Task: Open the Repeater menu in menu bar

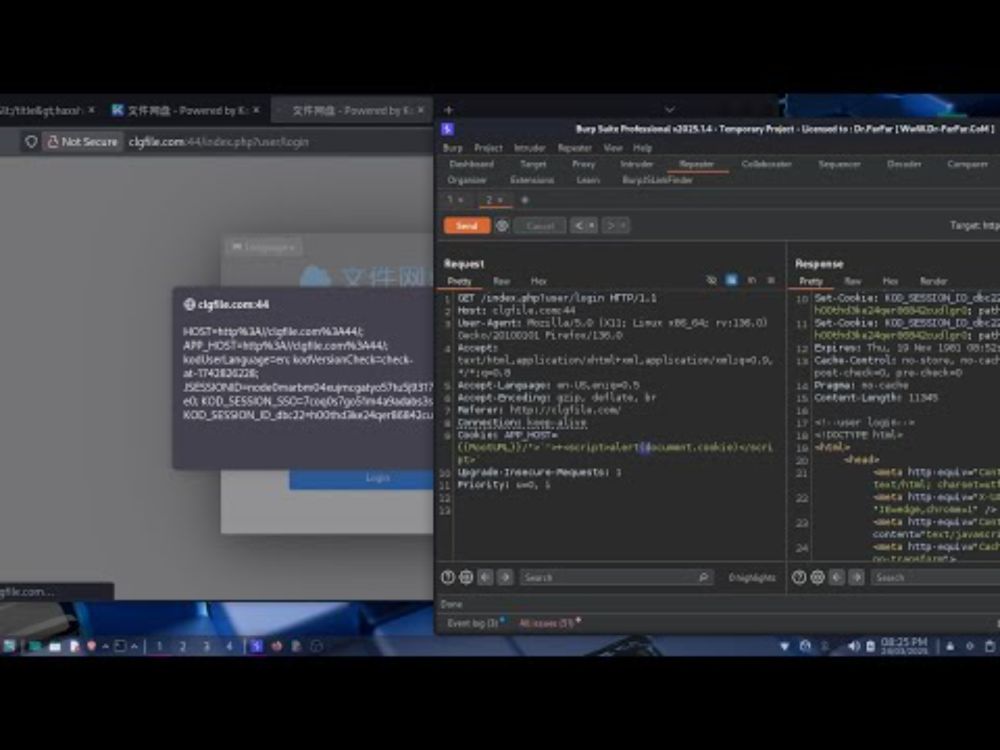Action: [x=575, y=148]
